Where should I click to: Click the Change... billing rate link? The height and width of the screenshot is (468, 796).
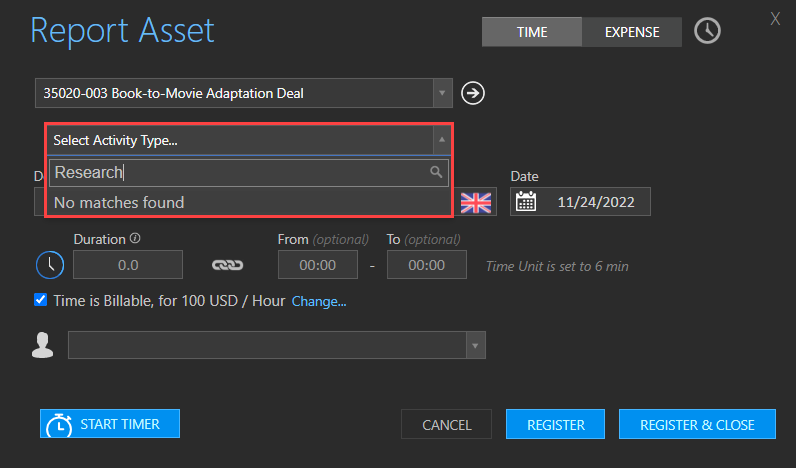point(319,302)
